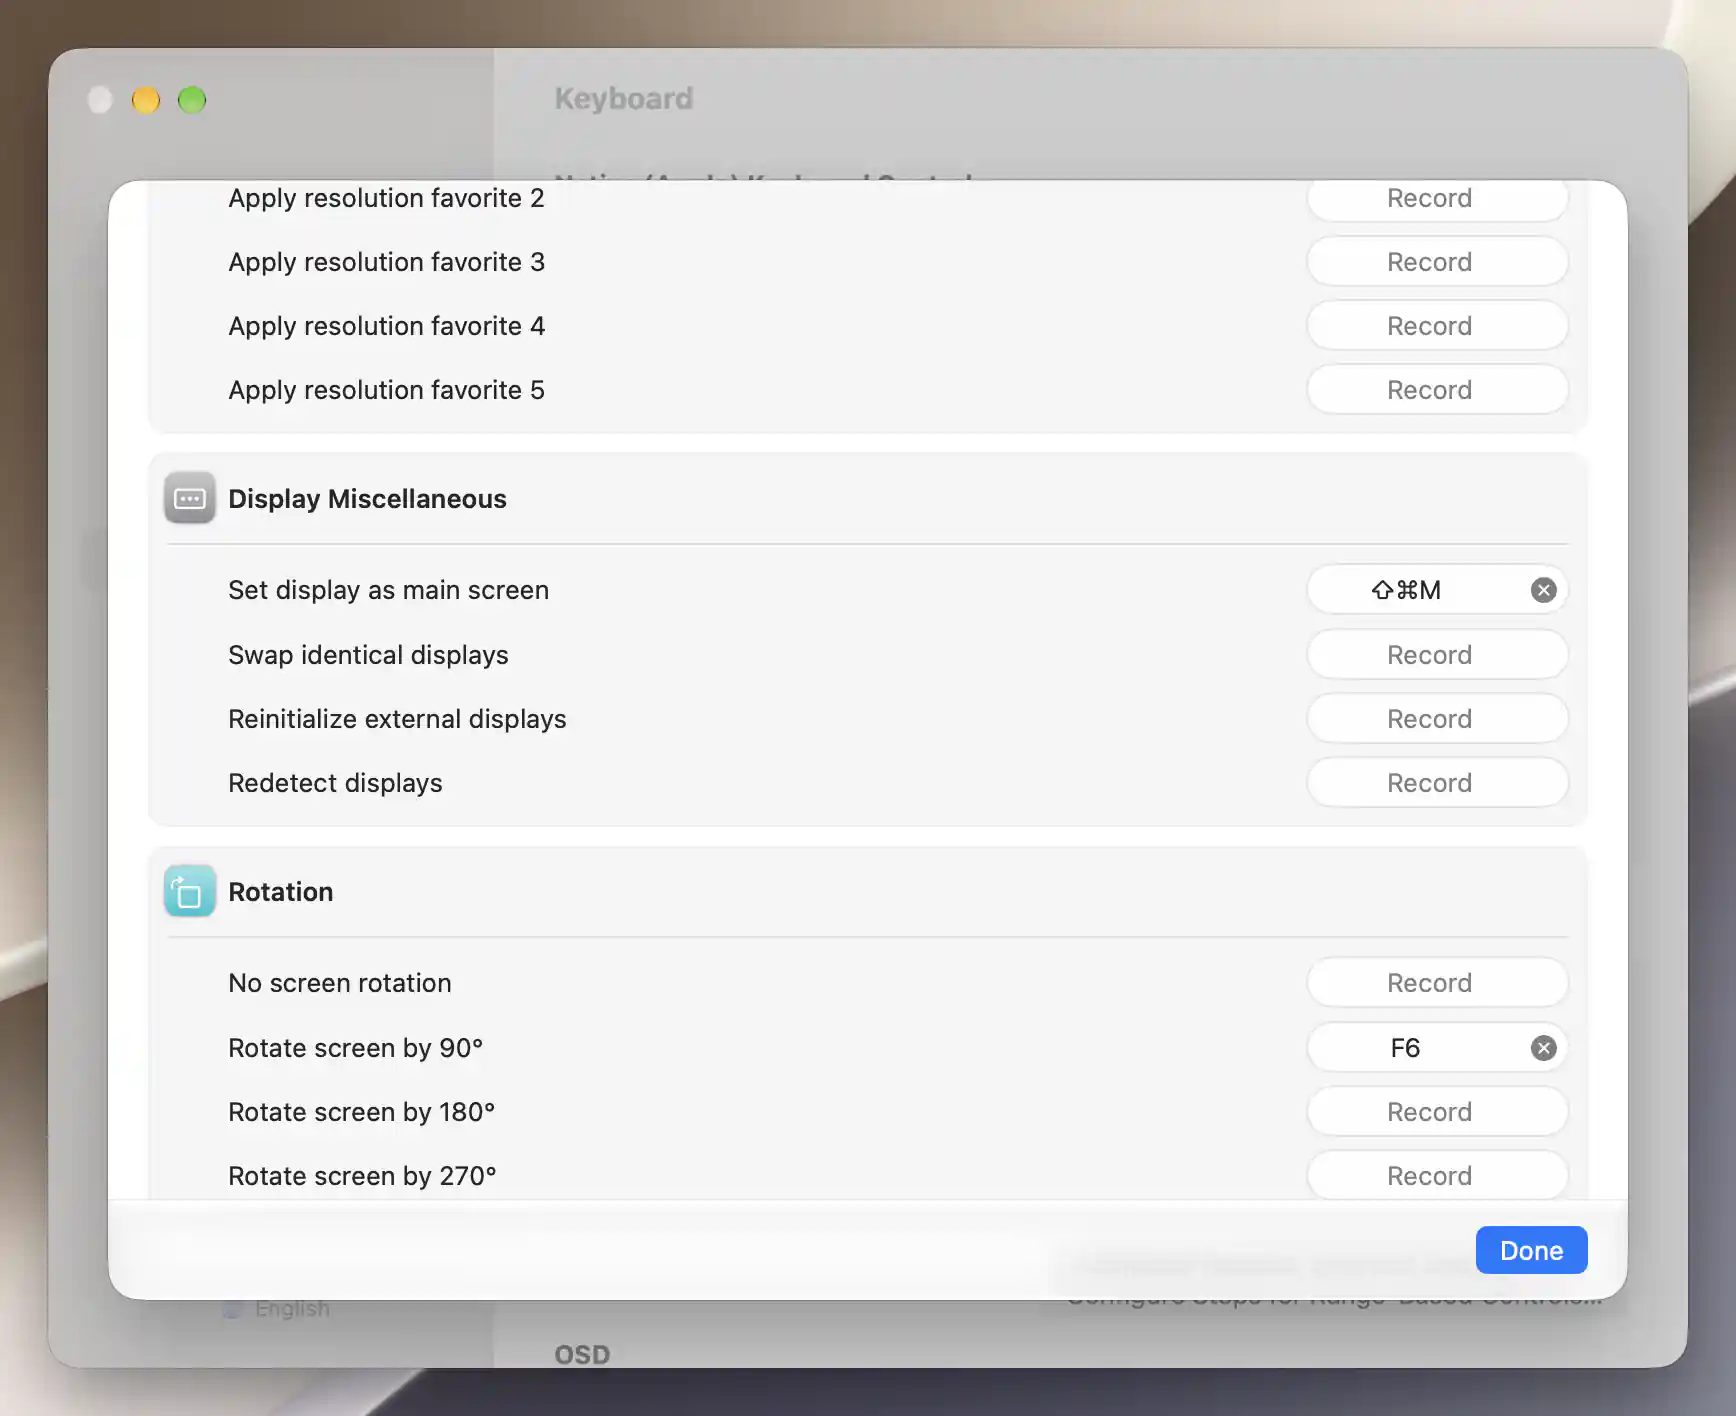Select the 'Reinitialize external displays' label
The image size is (1736, 1416).
click(397, 719)
